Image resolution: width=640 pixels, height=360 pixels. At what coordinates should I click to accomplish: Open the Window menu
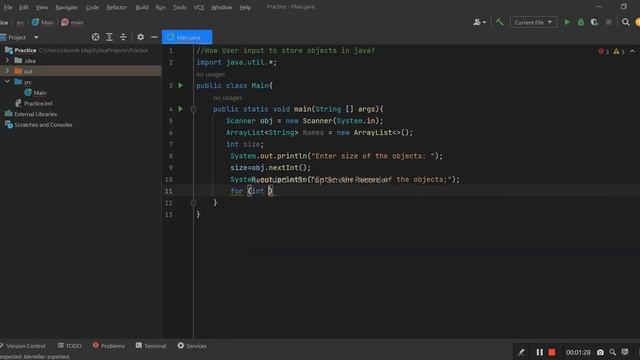(x=222, y=7)
